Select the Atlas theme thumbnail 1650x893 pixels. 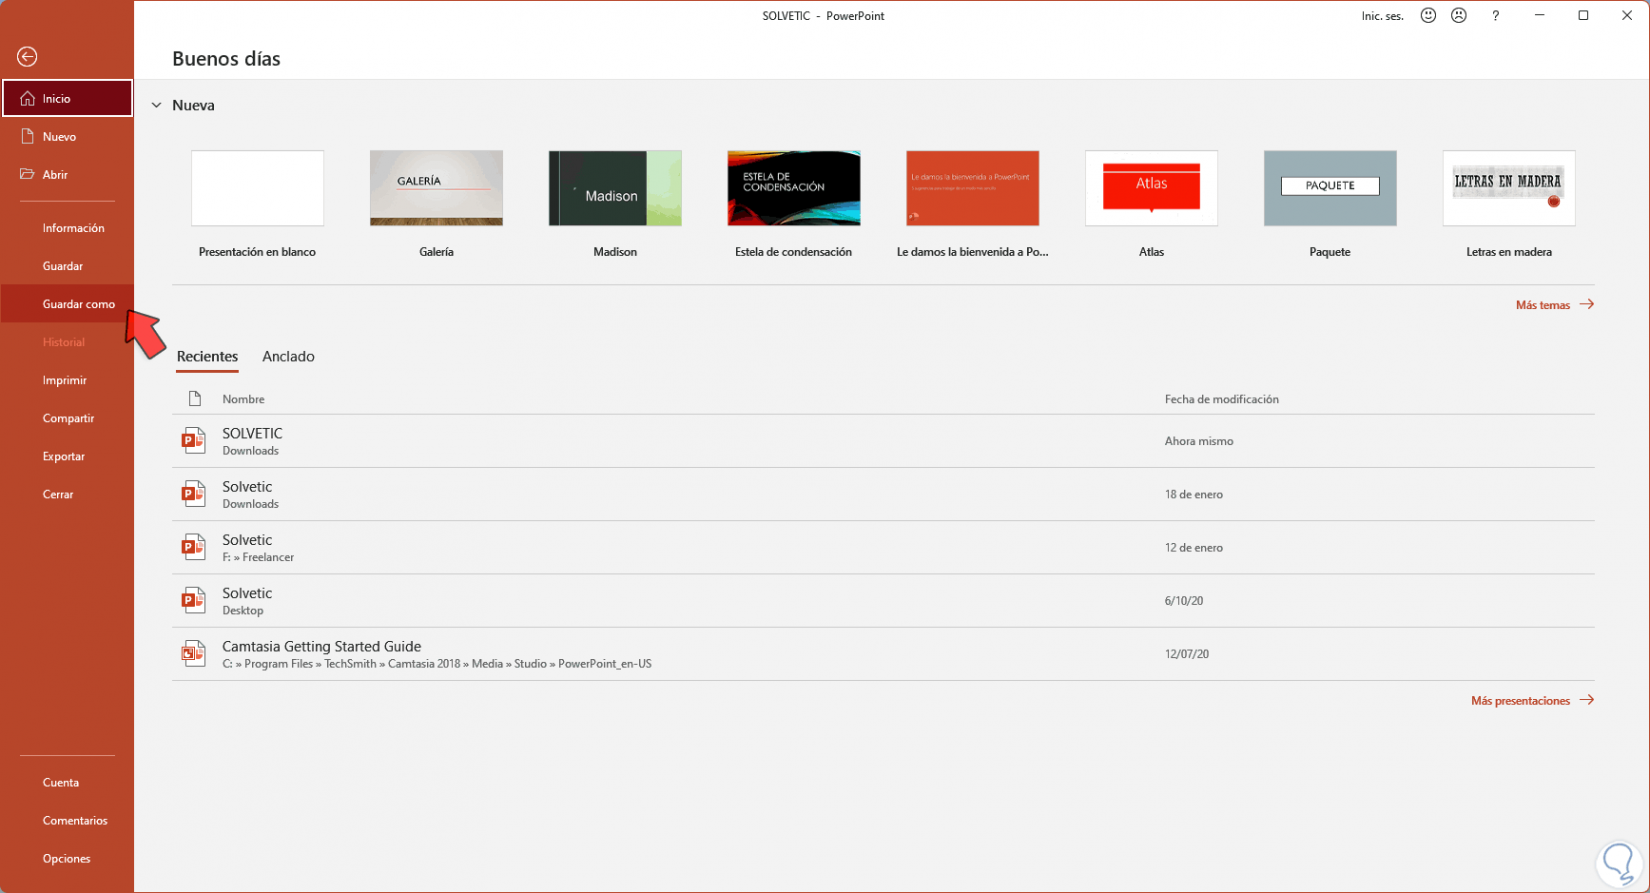pyautogui.click(x=1151, y=188)
